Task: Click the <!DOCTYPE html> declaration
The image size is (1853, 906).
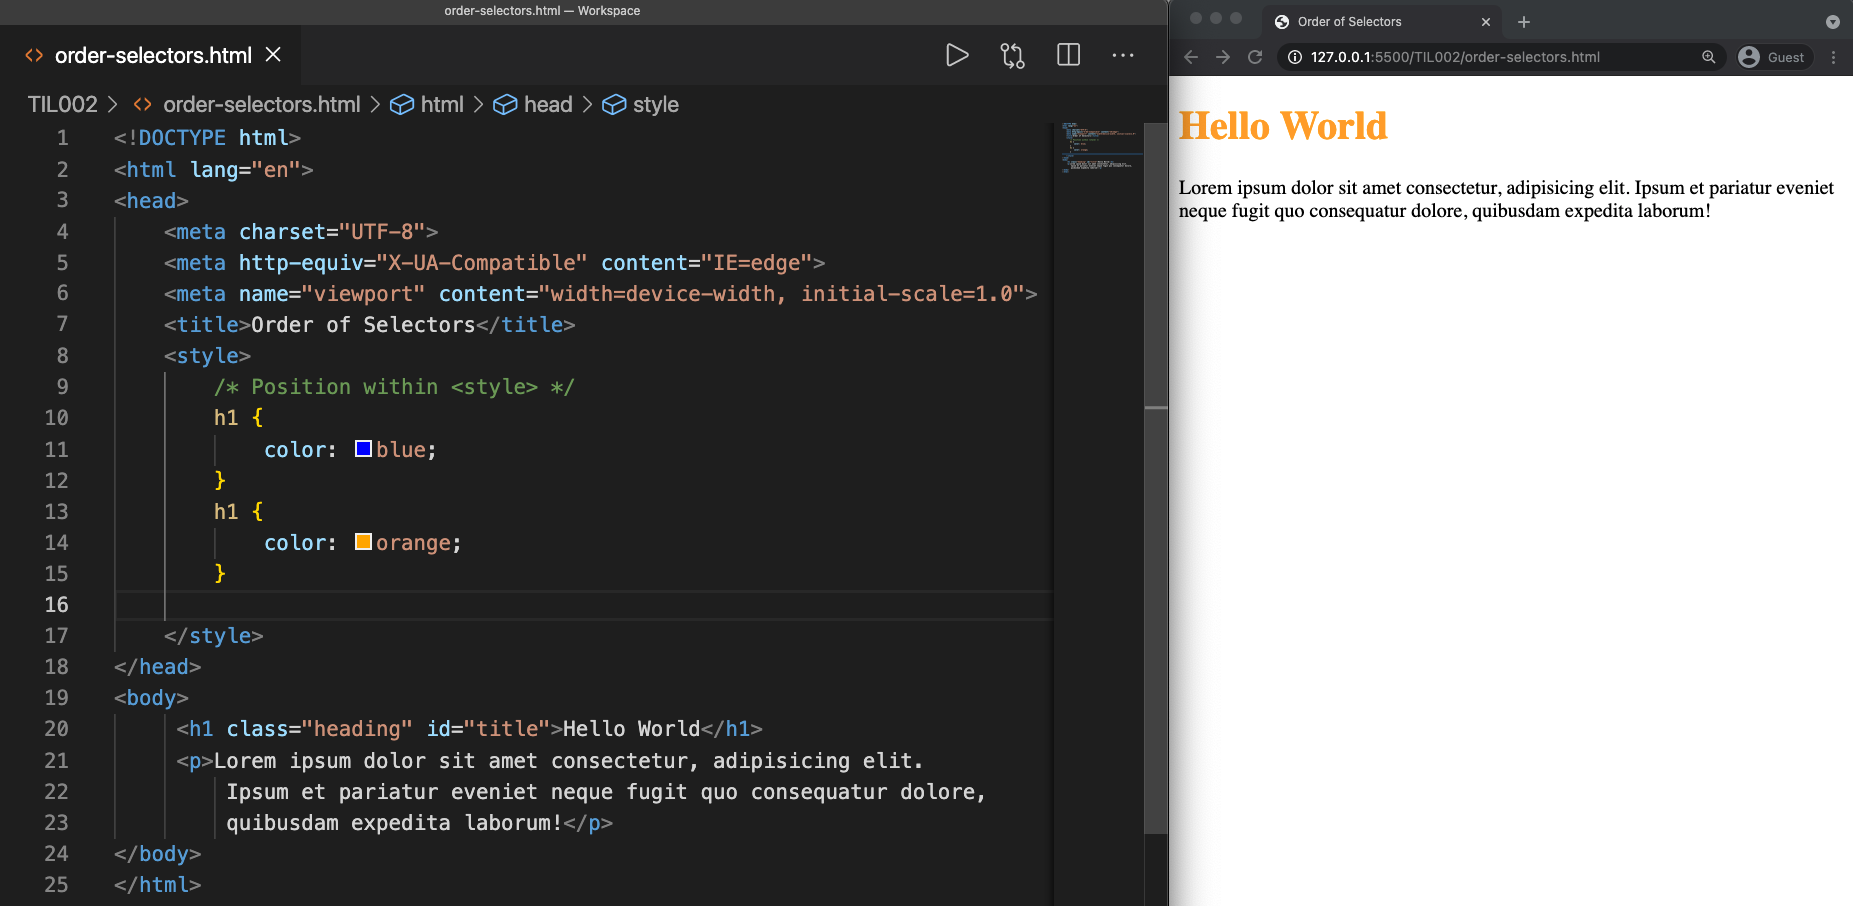Action: pyautogui.click(x=207, y=138)
